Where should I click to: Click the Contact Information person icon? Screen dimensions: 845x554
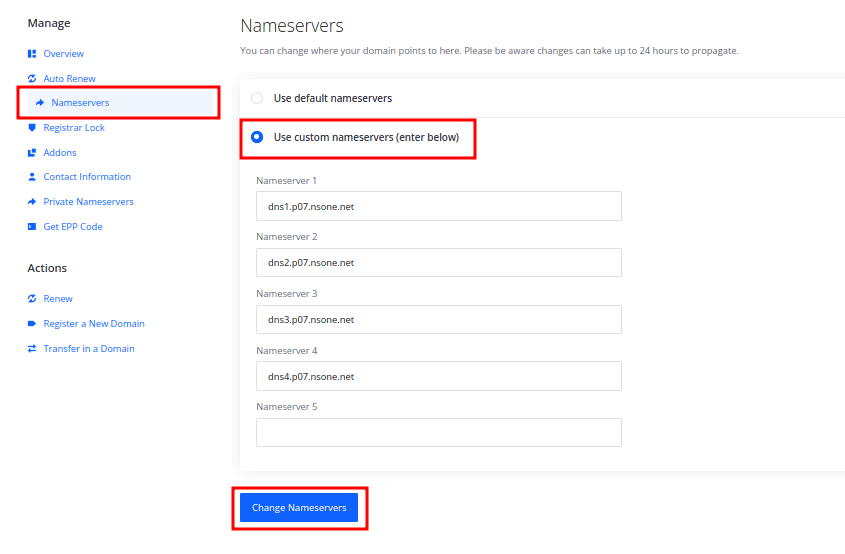click(x=32, y=177)
